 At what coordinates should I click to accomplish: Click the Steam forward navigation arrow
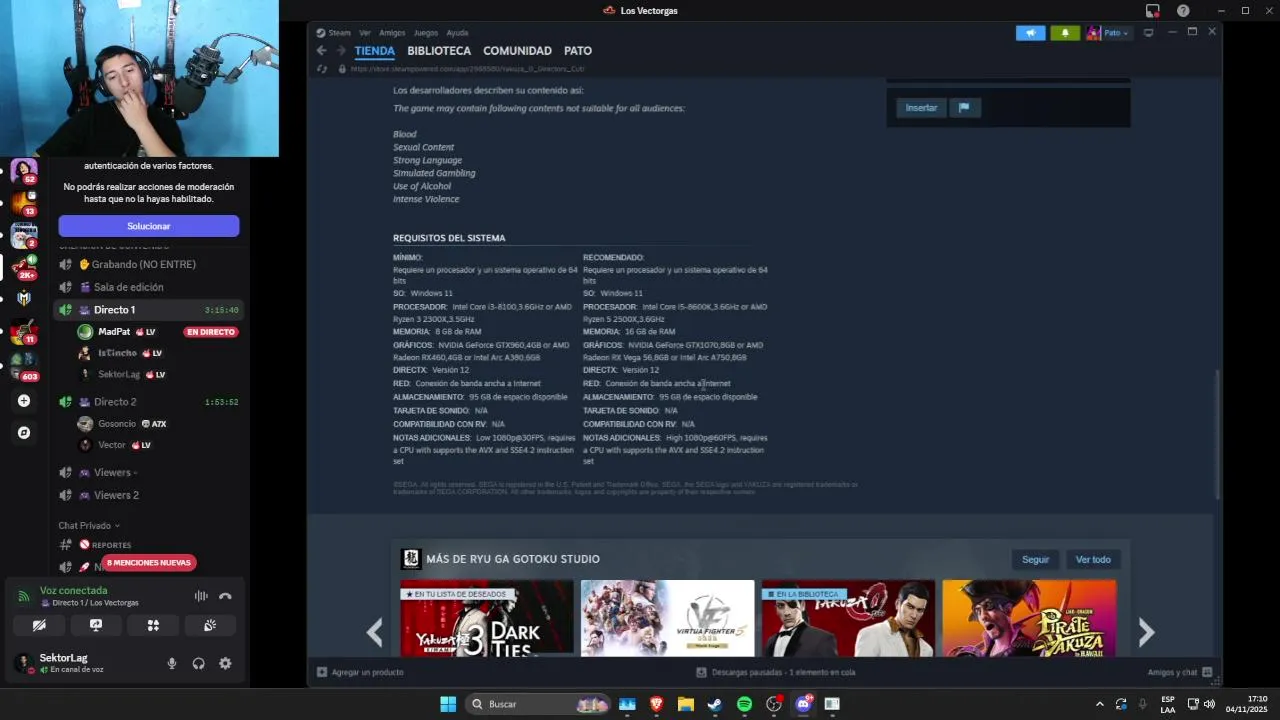340,51
